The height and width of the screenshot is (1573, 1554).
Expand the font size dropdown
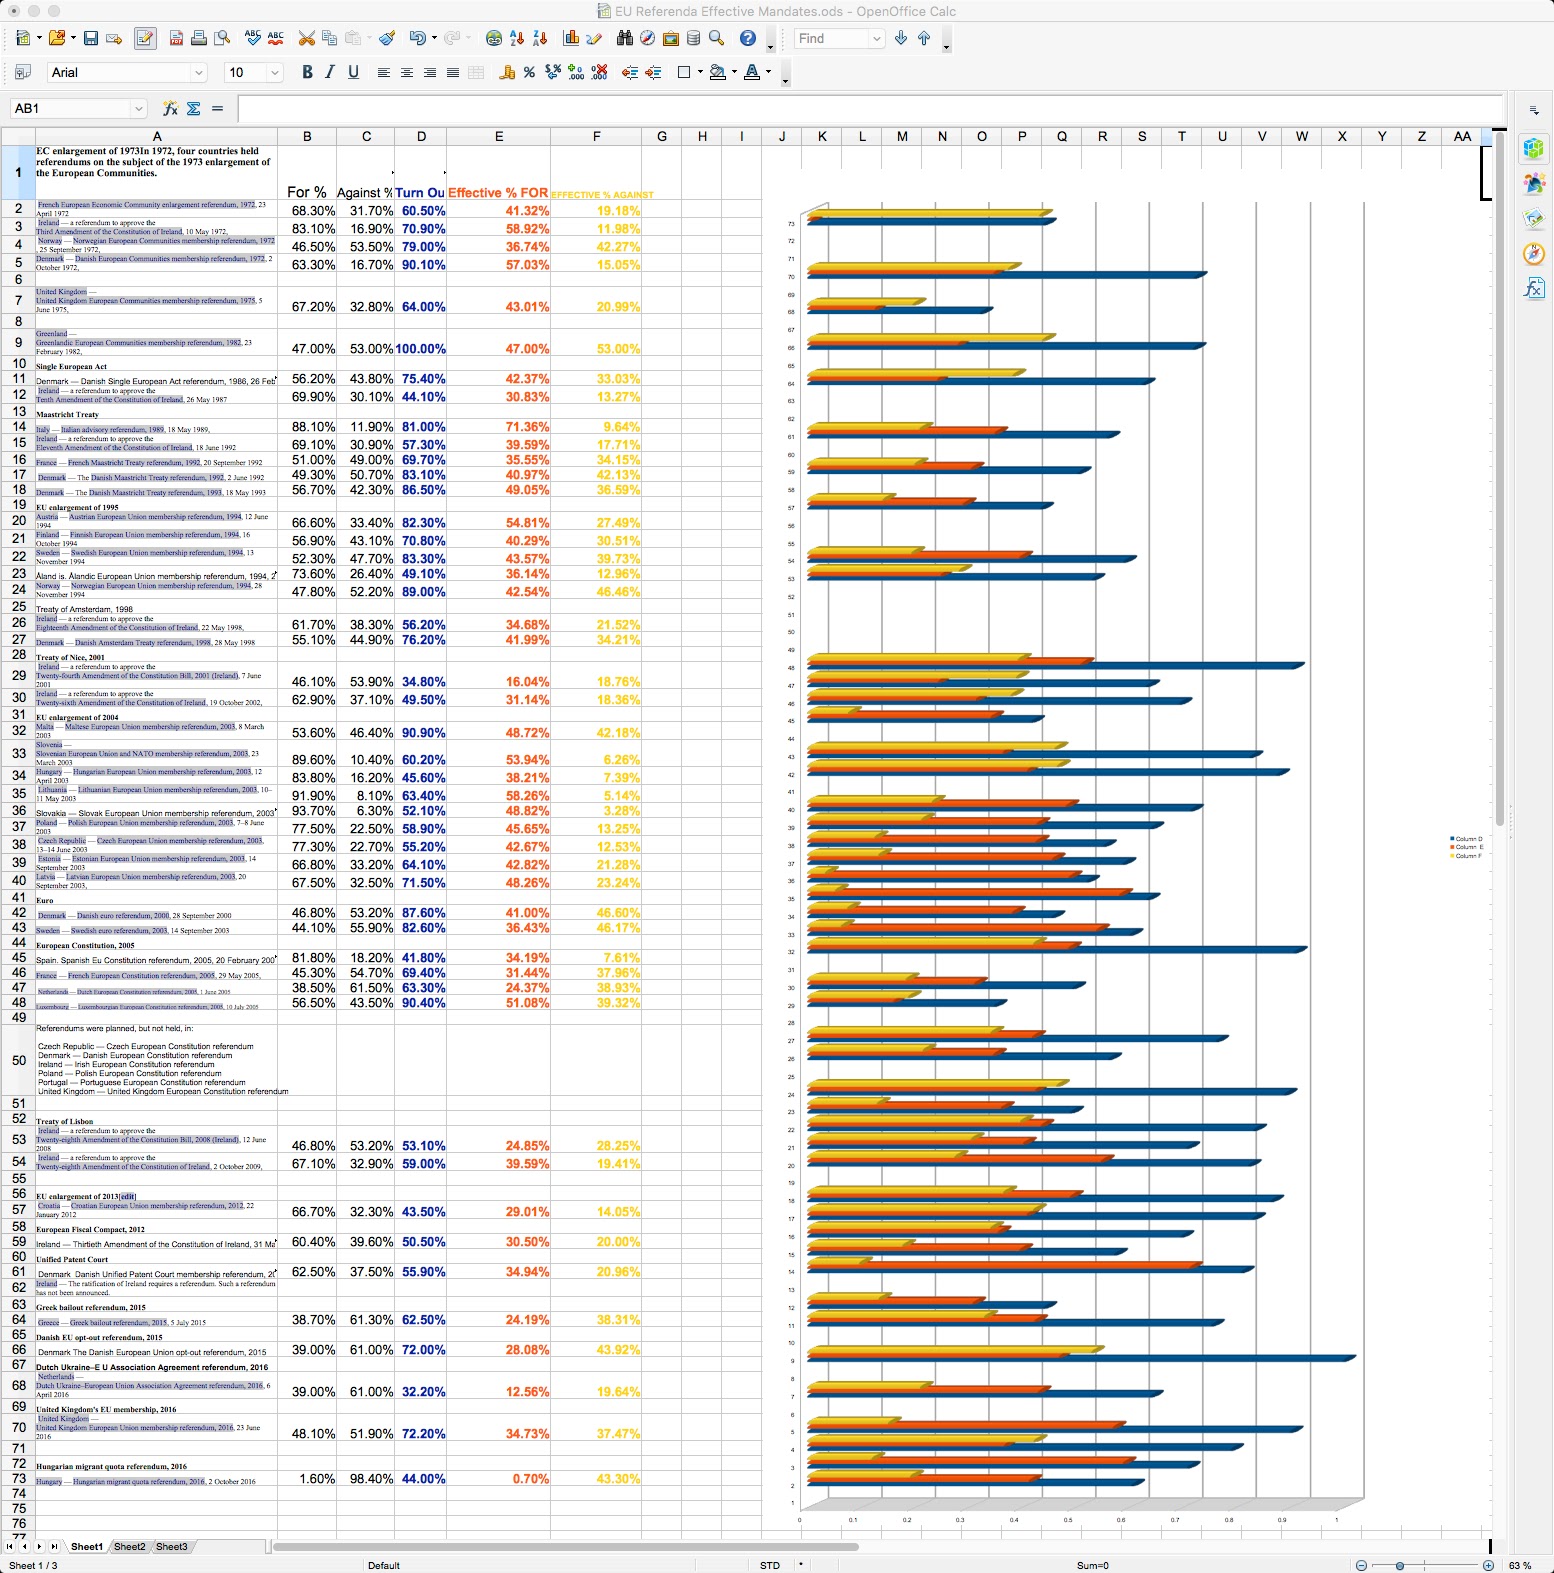(x=275, y=72)
